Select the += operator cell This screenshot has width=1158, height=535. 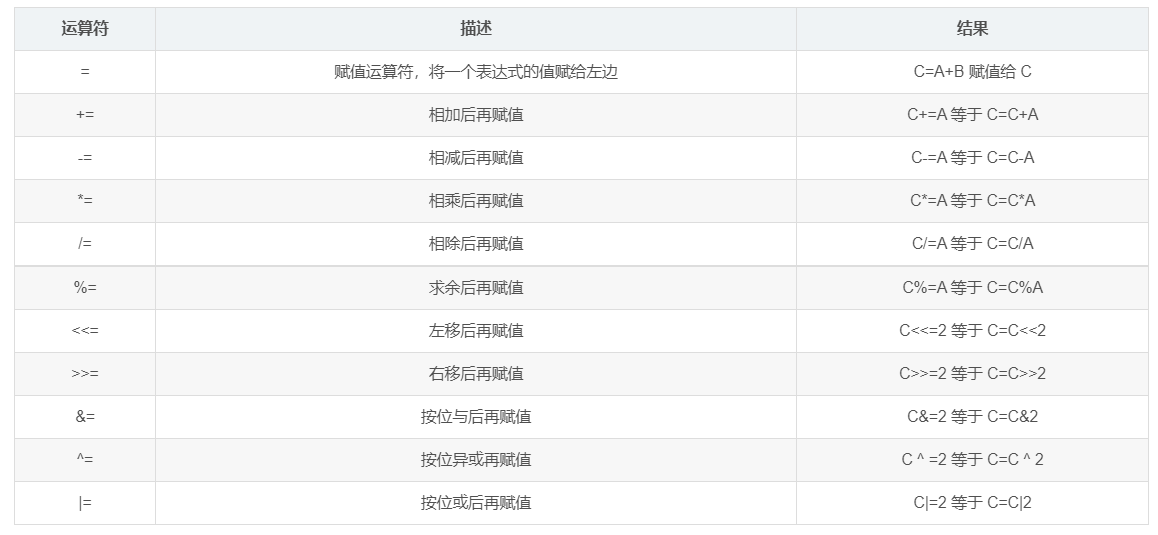pos(85,115)
